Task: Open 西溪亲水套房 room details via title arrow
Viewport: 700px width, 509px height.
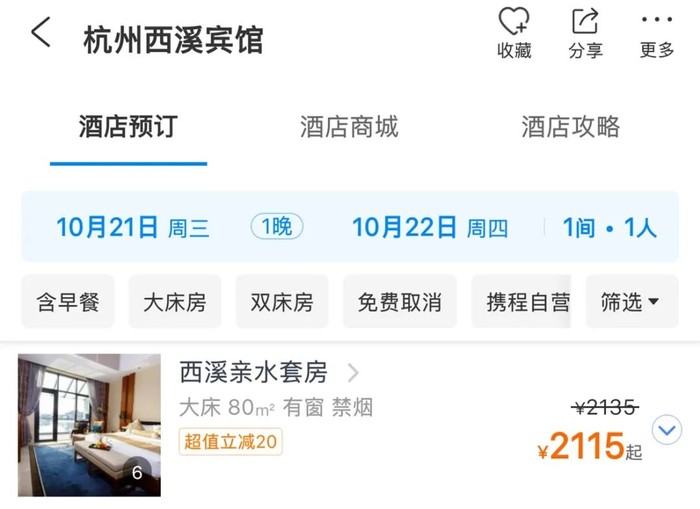Action: click(x=353, y=373)
